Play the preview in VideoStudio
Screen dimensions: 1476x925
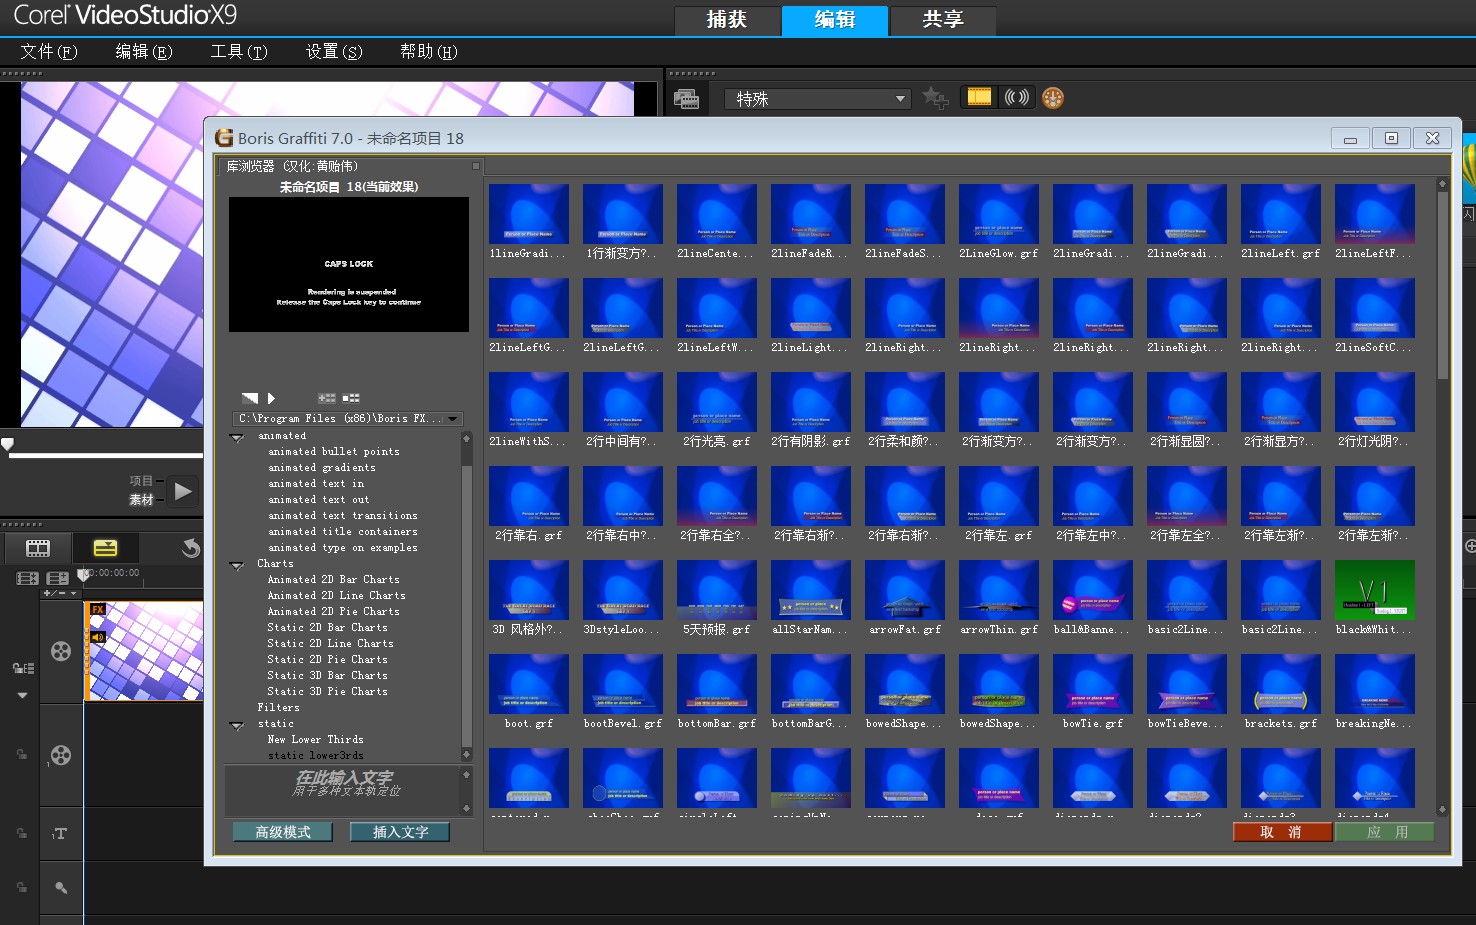183,491
